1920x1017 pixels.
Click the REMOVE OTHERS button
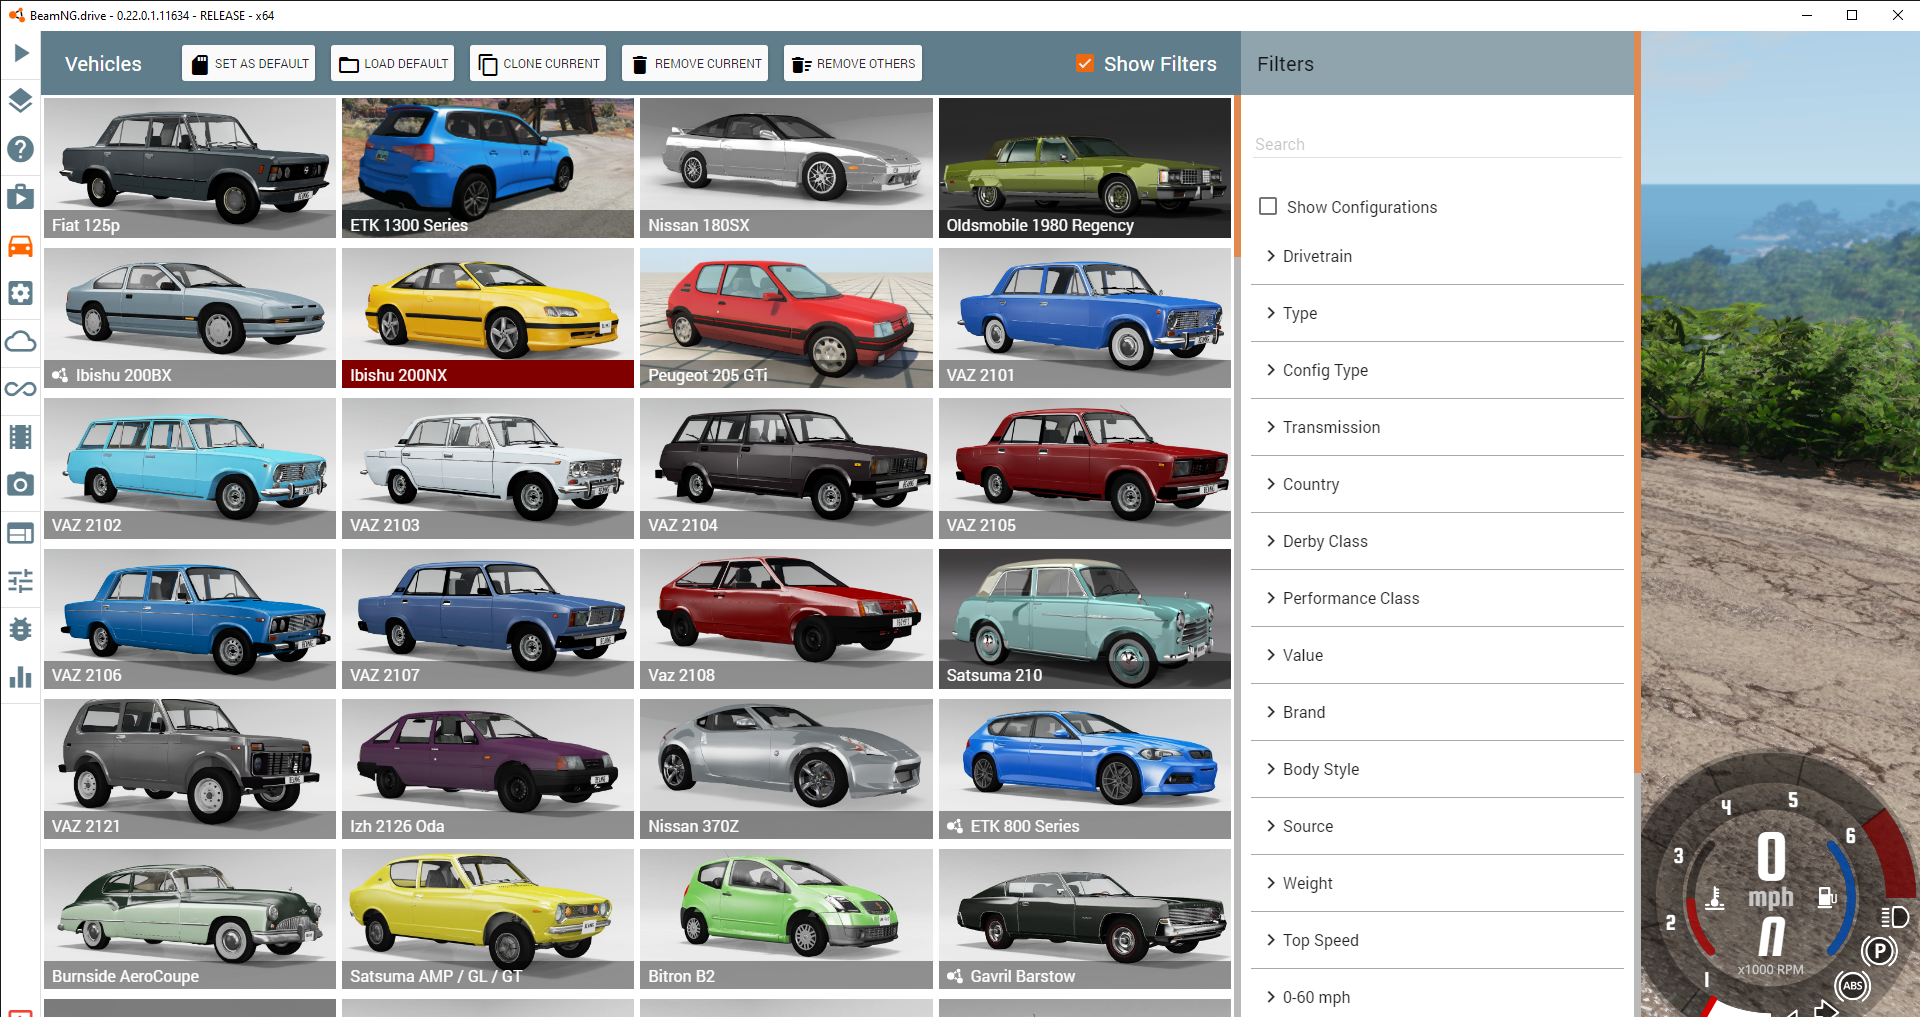tap(853, 63)
